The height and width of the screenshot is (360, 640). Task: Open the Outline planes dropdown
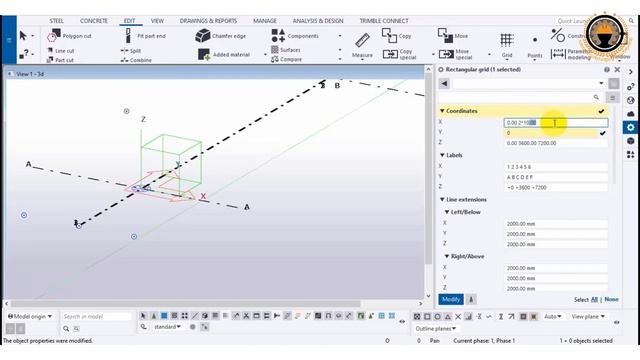click(436, 329)
